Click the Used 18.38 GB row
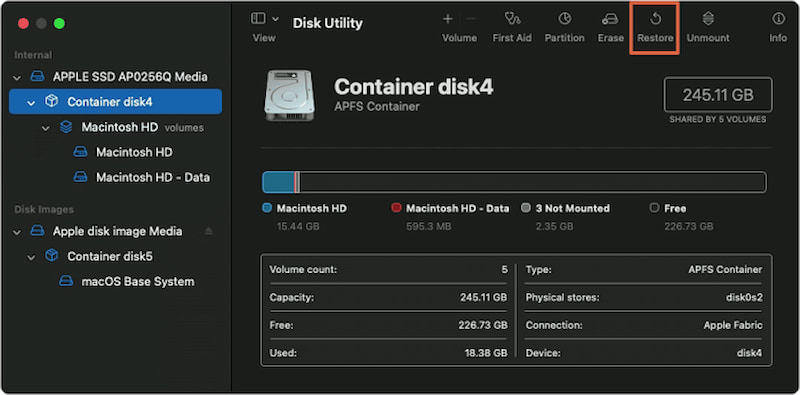The image size is (800, 395). (388, 353)
